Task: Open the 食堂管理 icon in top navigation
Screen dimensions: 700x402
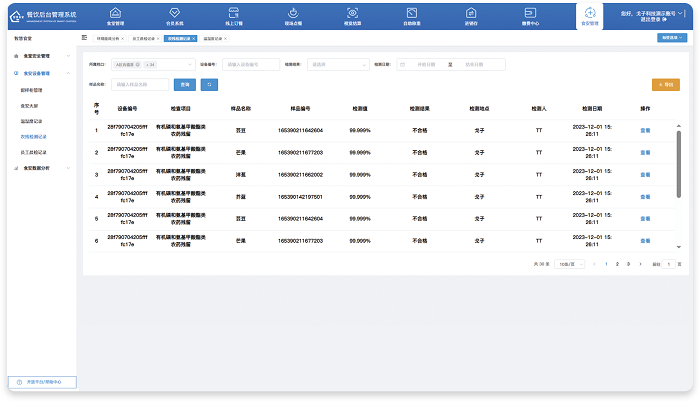Action: pyautogui.click(x=118, y=15)
